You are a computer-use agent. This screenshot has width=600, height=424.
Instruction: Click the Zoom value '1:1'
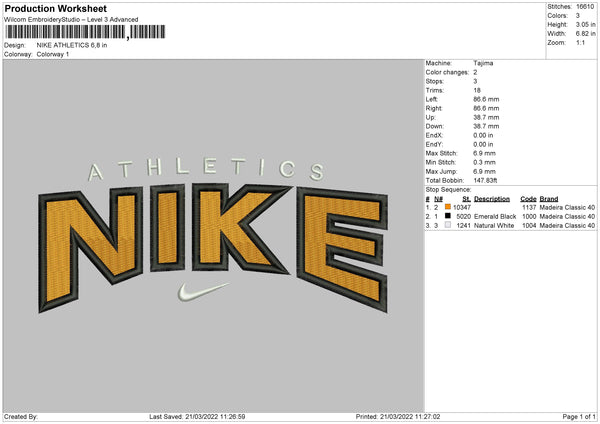[x=580, y=43]
